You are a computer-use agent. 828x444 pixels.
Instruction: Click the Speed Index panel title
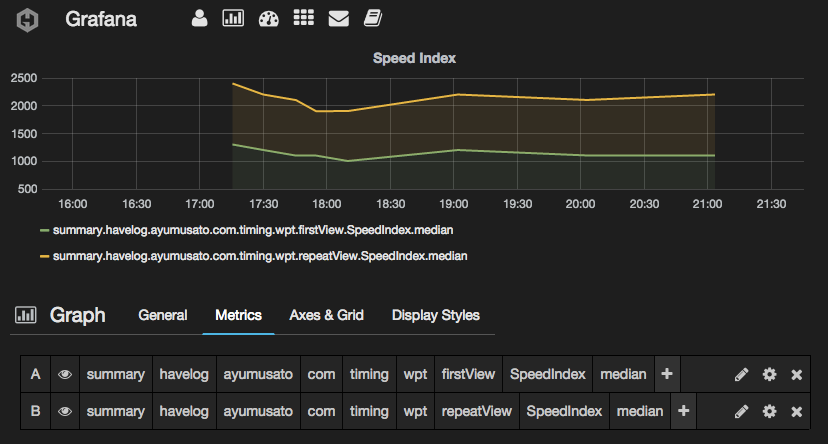coord(414,58)
